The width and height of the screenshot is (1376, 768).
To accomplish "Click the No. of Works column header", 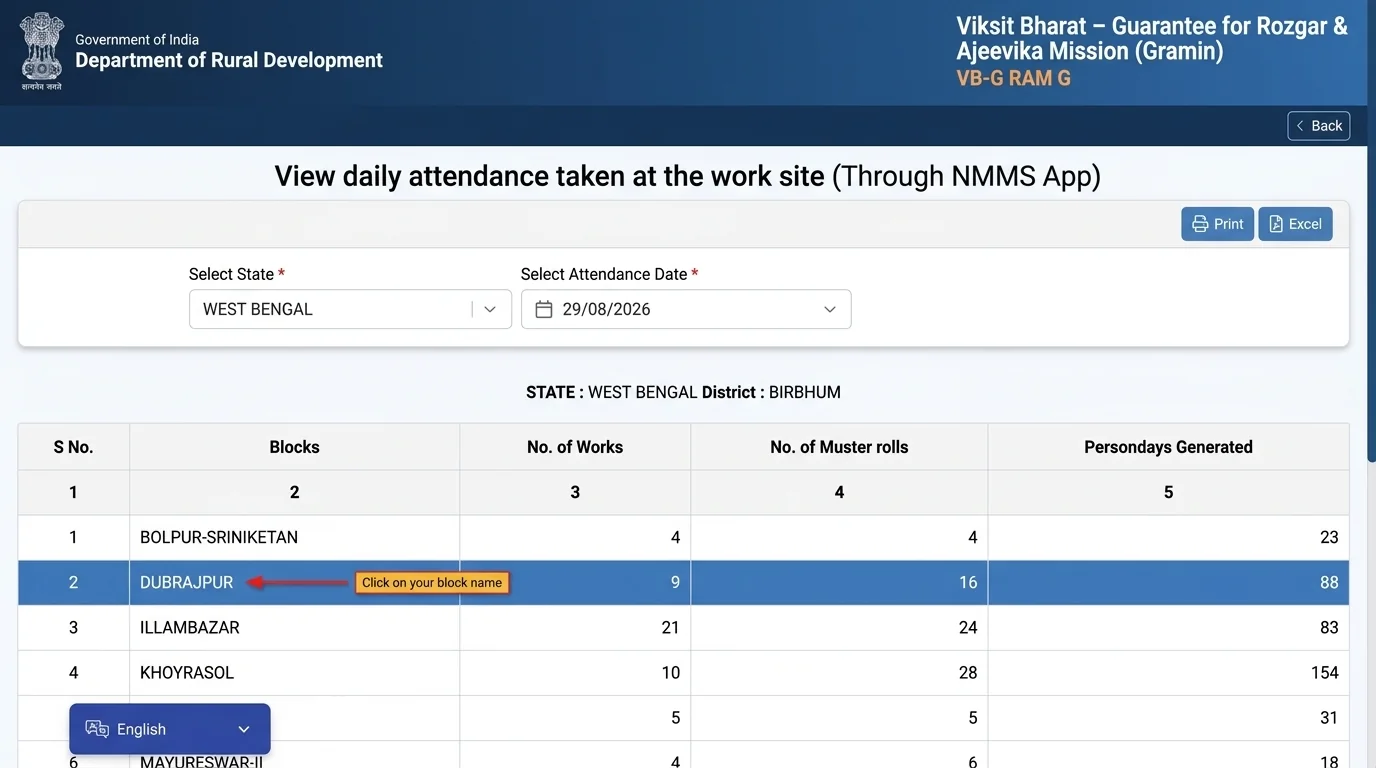I will click(x=575, y=447).
